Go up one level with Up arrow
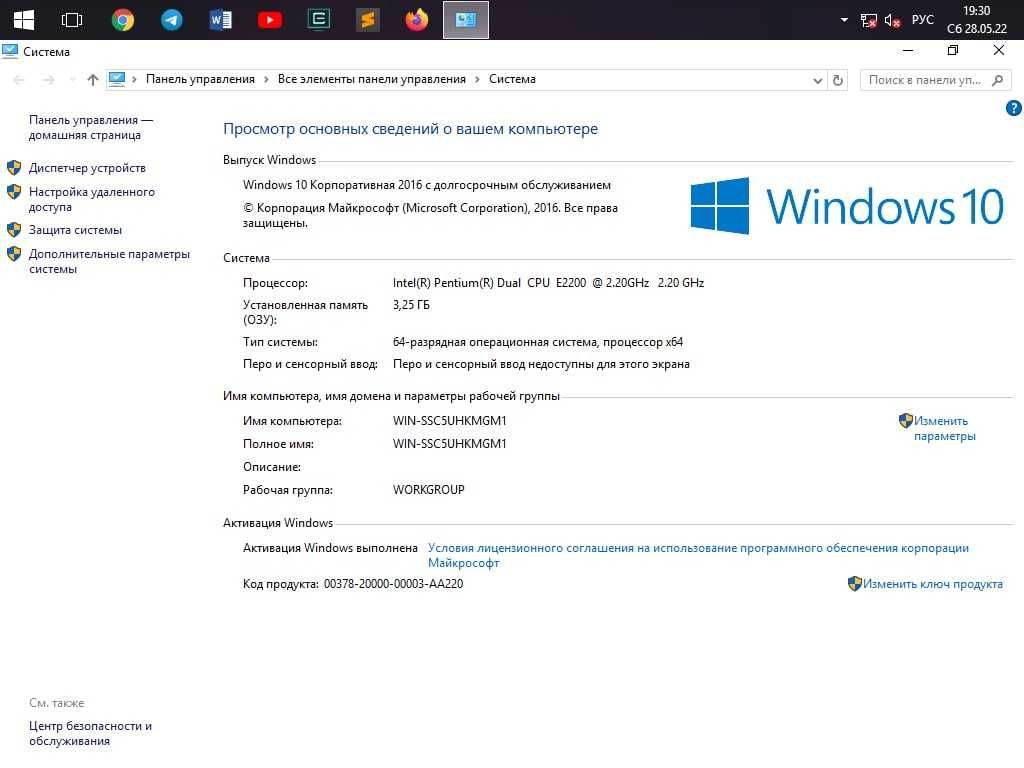1024x768 pixels. (93, 80)
